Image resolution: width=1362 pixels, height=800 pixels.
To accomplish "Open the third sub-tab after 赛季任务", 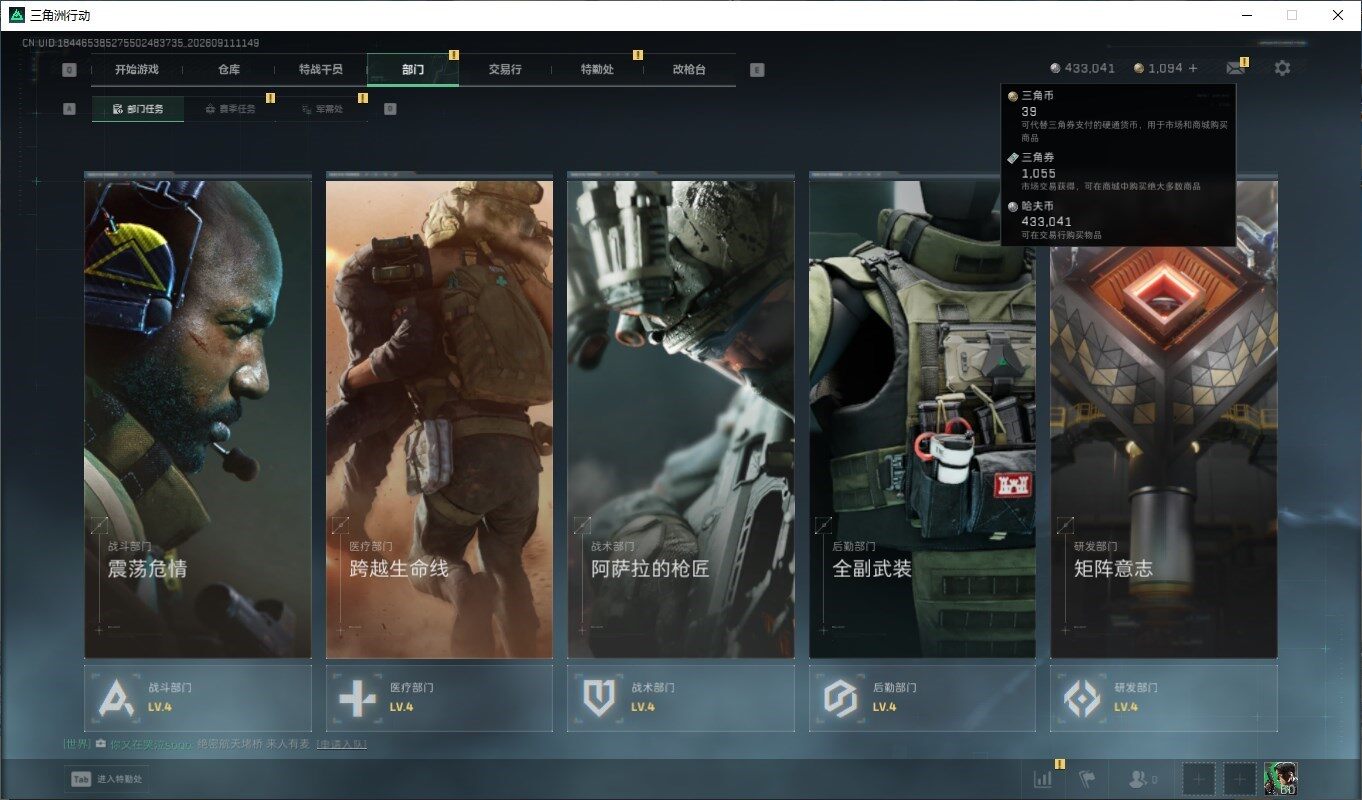I will tap(322, 109).
